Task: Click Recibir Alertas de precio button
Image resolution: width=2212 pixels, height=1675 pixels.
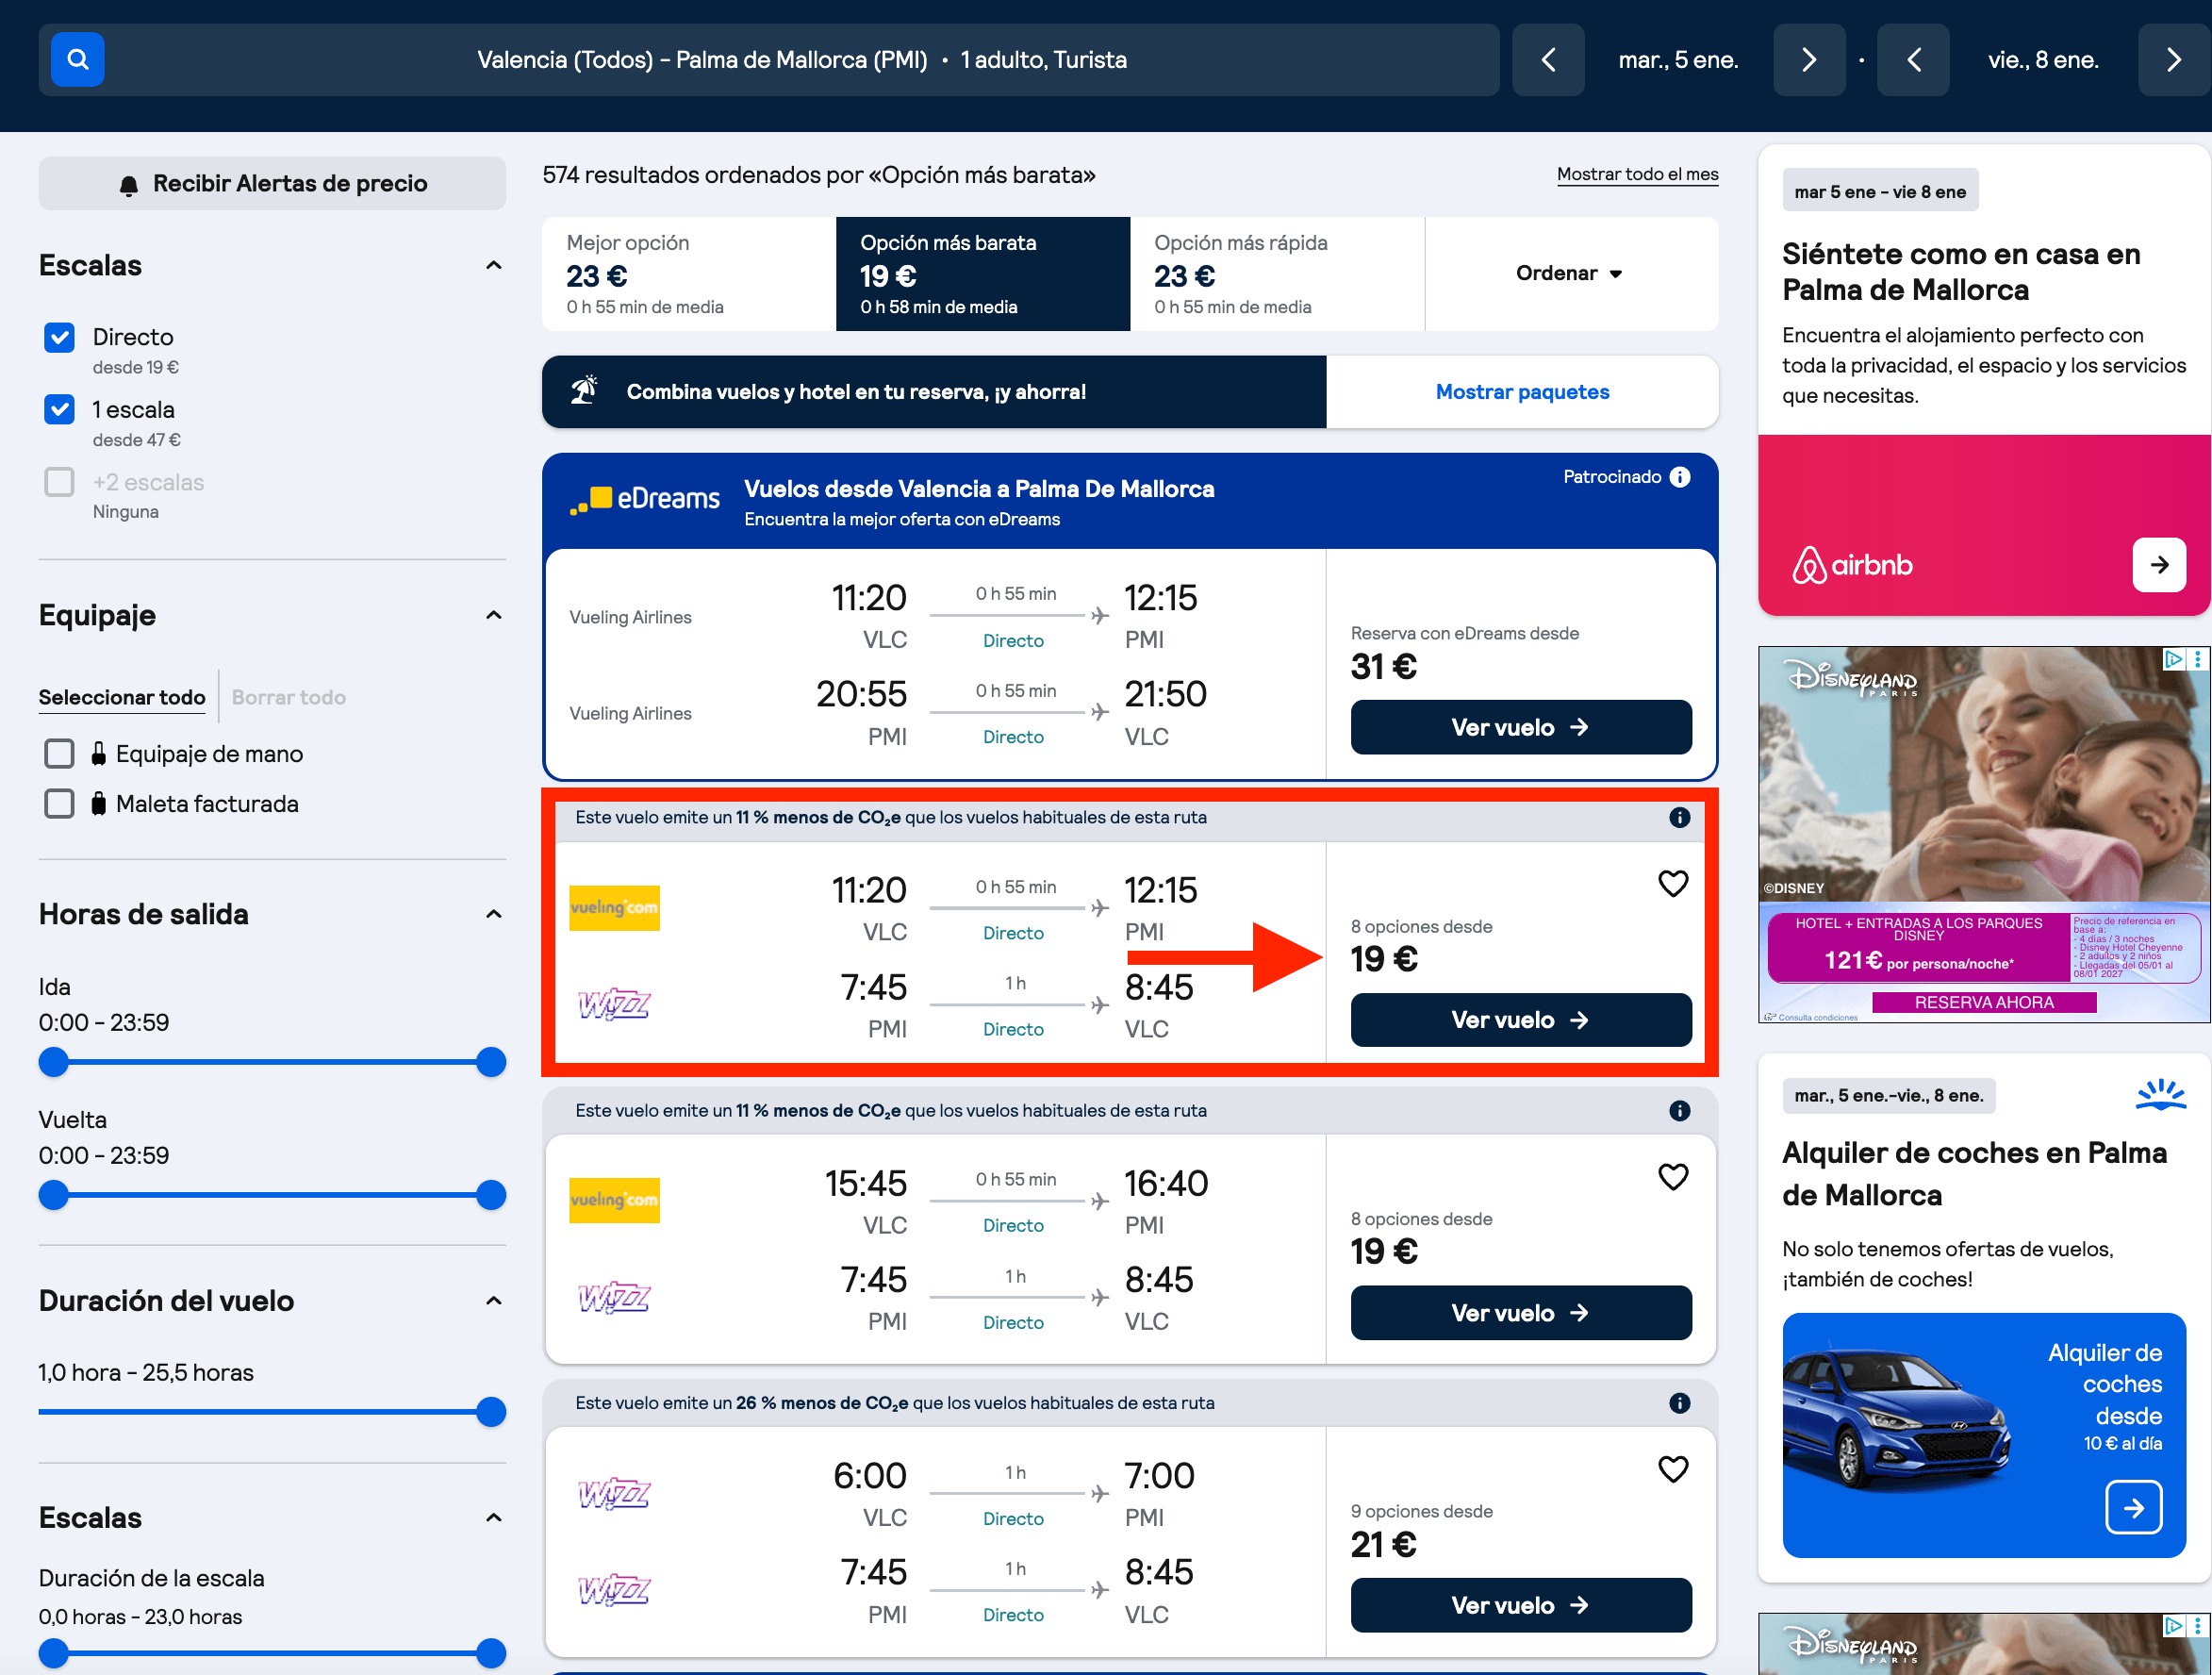Action: click(272, 183)
